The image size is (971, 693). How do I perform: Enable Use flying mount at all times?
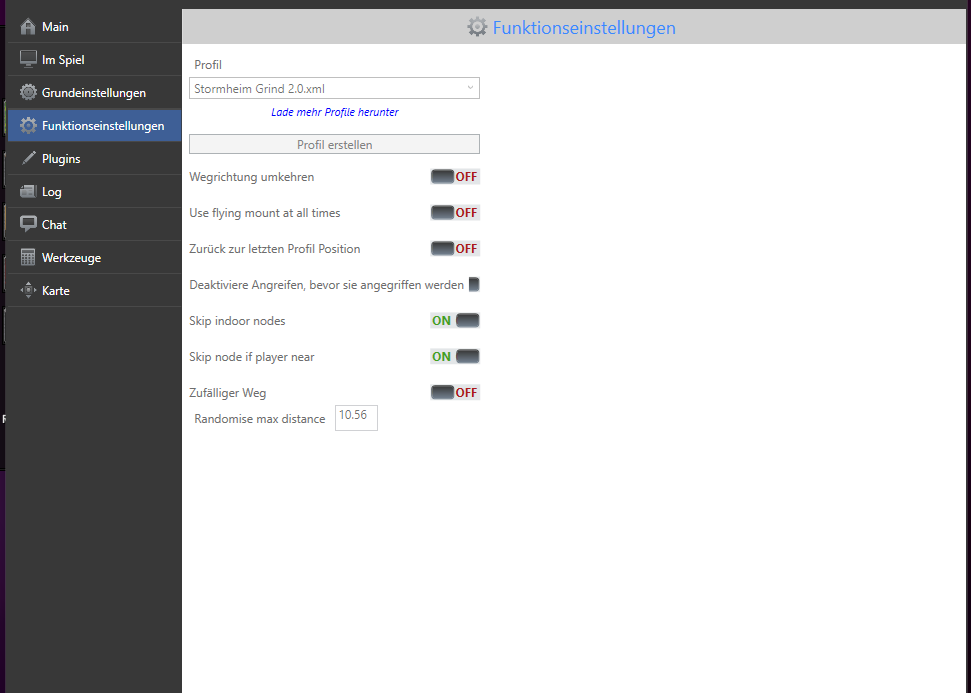pos(455,213)
